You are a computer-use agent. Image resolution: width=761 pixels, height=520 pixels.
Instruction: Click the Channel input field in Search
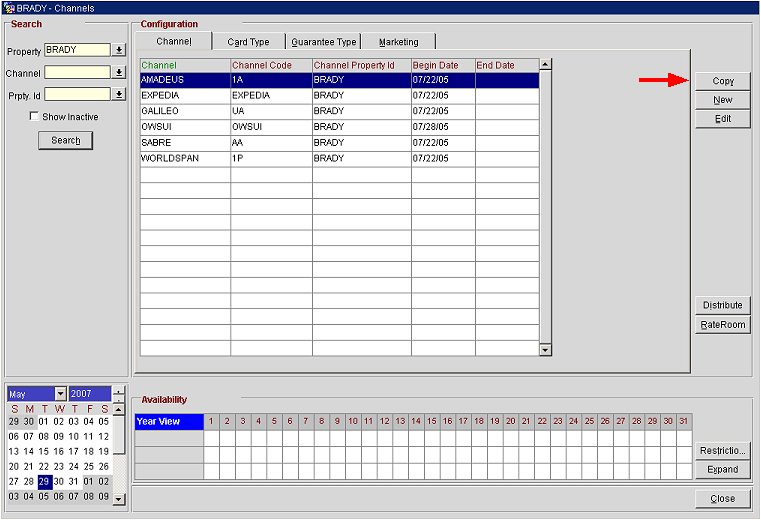tap(77, 72)
